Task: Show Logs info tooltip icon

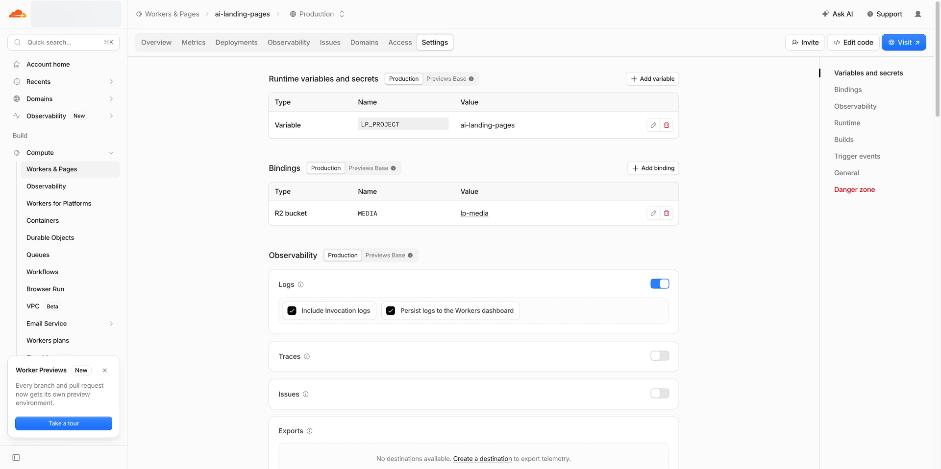Action: 301,284
